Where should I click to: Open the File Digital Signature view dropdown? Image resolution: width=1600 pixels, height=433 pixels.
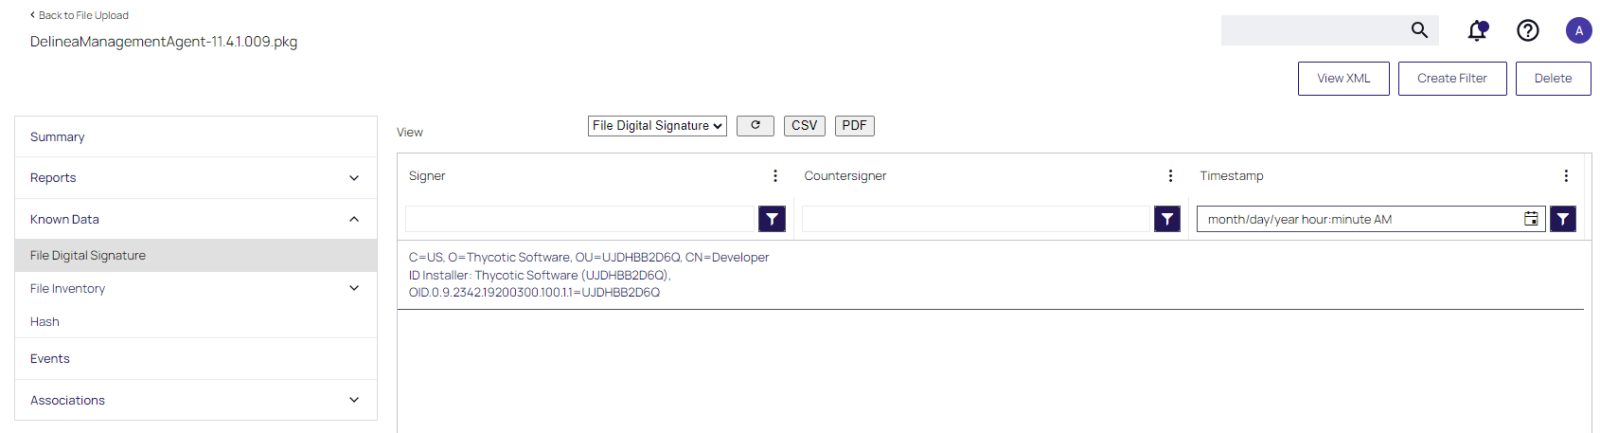click(x=657, y=126)
